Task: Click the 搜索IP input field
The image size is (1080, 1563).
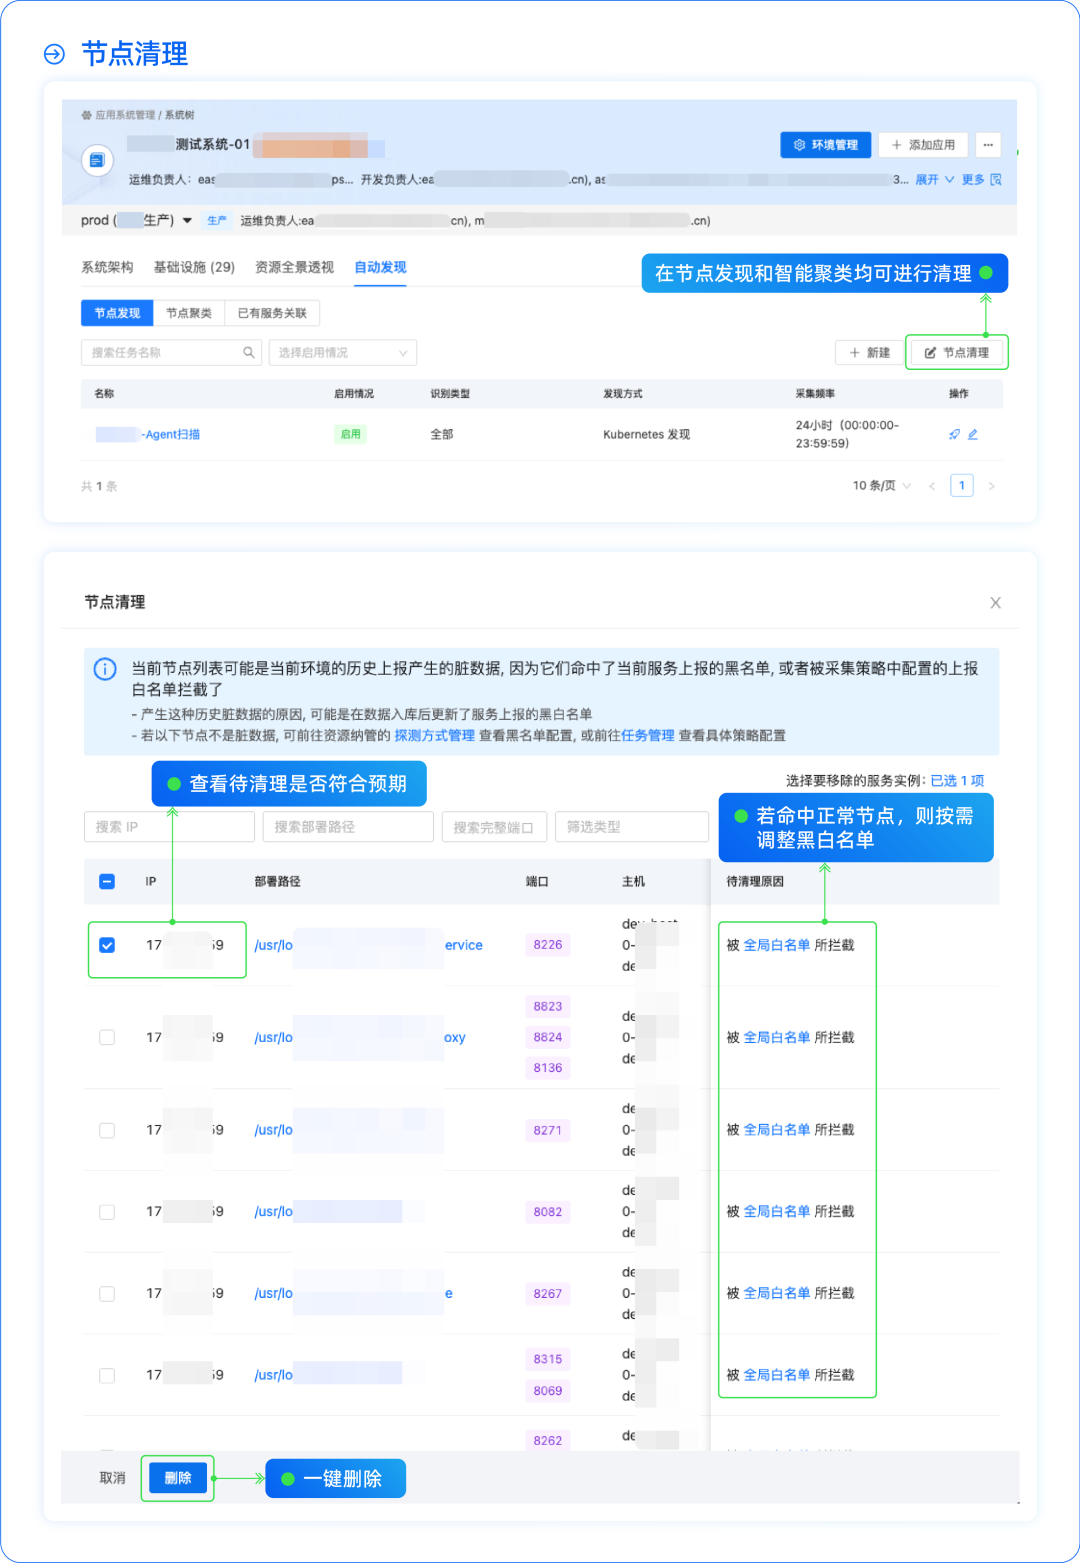Action: pos(168,827)
